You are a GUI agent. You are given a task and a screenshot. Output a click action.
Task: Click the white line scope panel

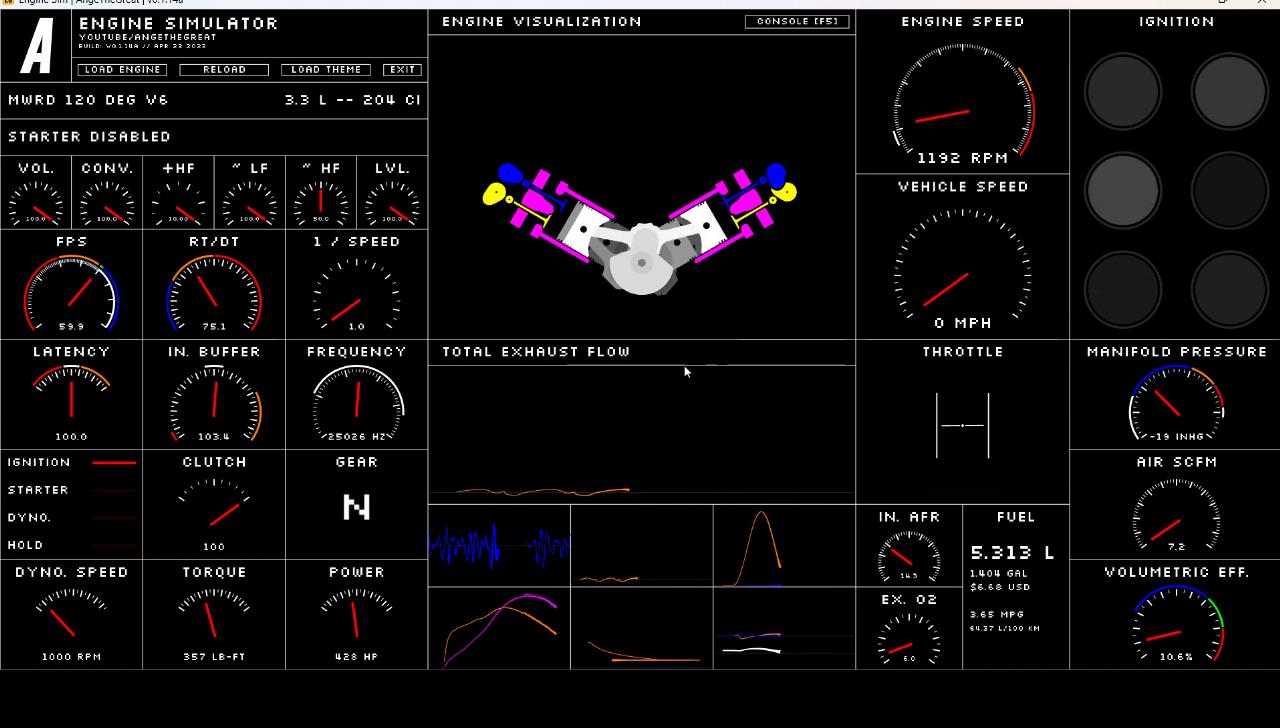coord(784,628)
